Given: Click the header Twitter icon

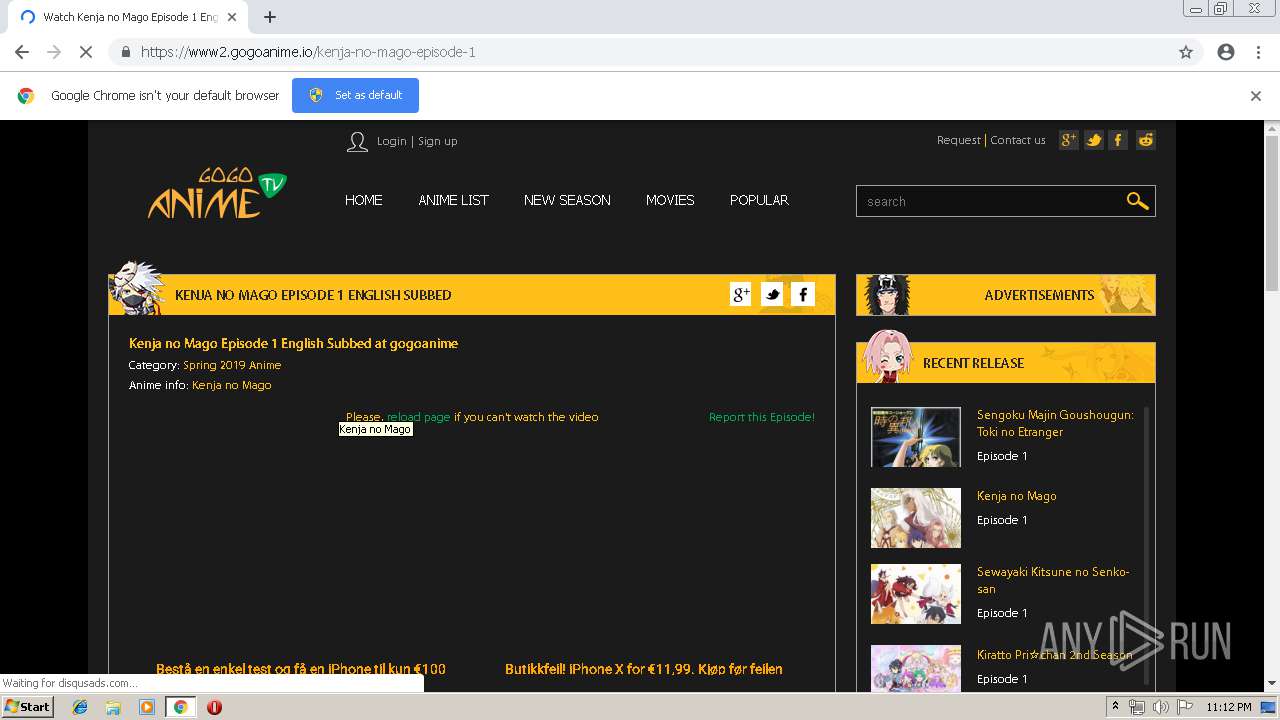Looking at the screenshot, I should click(x=1094, y=140).
